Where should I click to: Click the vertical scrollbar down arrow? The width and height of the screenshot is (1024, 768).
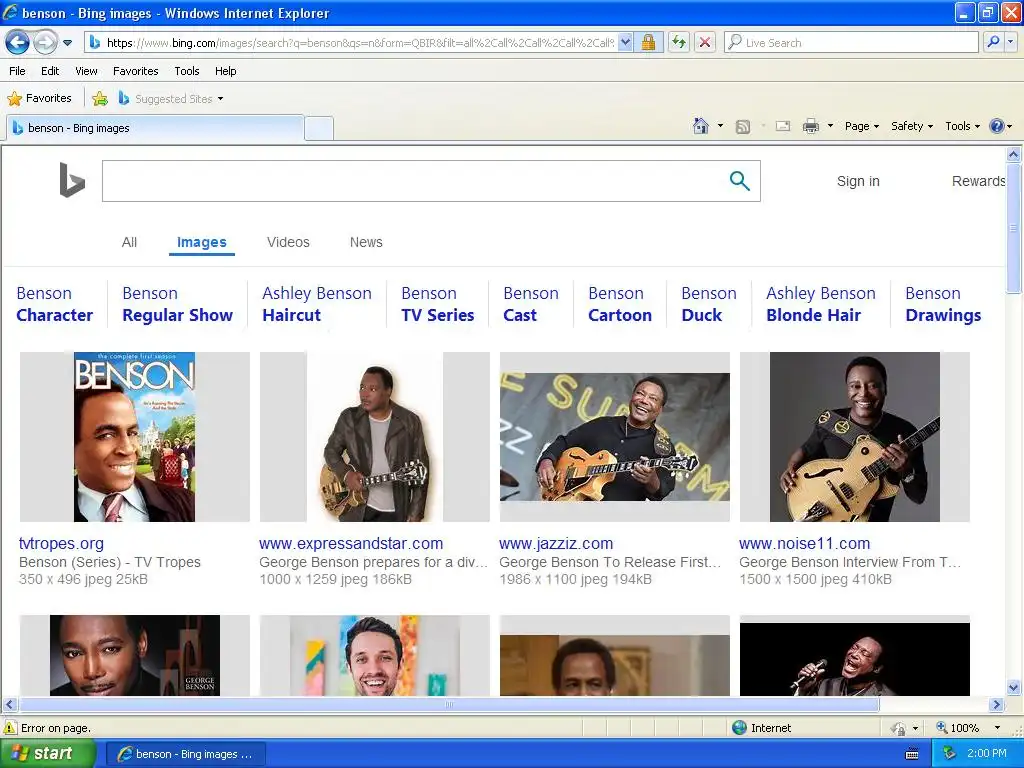pyautogui.click(x=1014, y=687)
